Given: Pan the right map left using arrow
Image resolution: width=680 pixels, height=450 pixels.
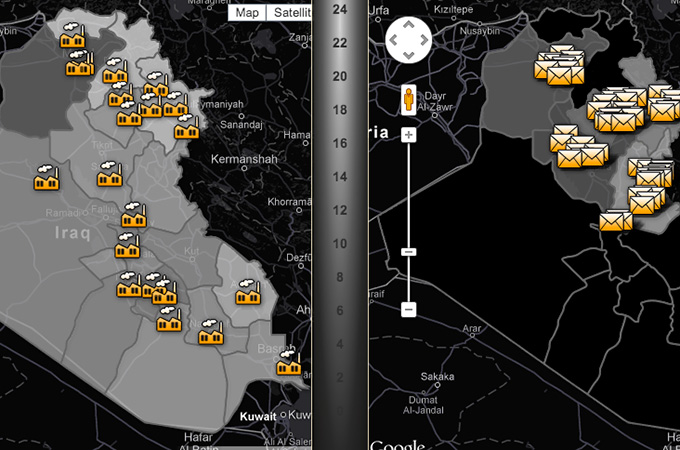Looking at the screenshot, I should [393, 42].
